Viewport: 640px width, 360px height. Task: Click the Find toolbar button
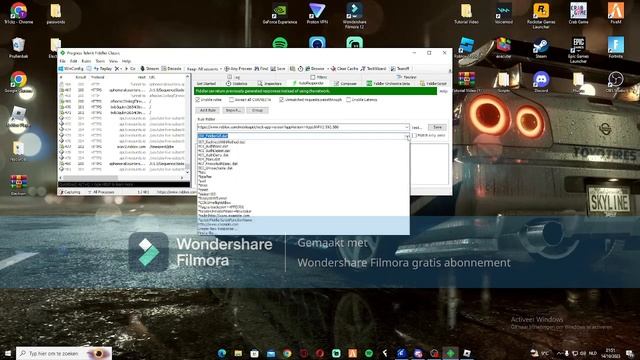[x=261, y=69]
